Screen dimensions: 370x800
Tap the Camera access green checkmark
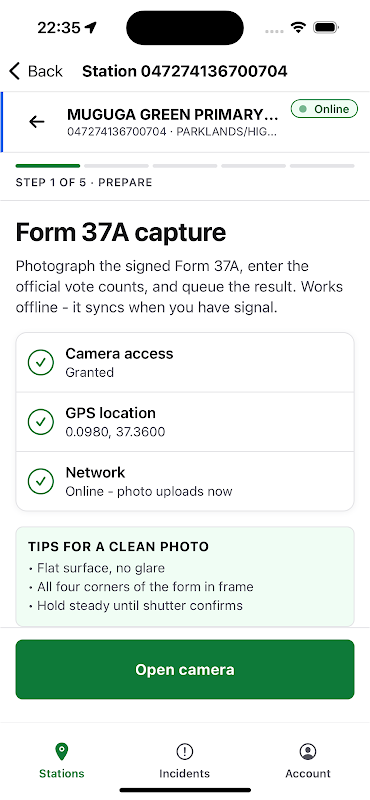pyautogui.click(x=41, y=363)
